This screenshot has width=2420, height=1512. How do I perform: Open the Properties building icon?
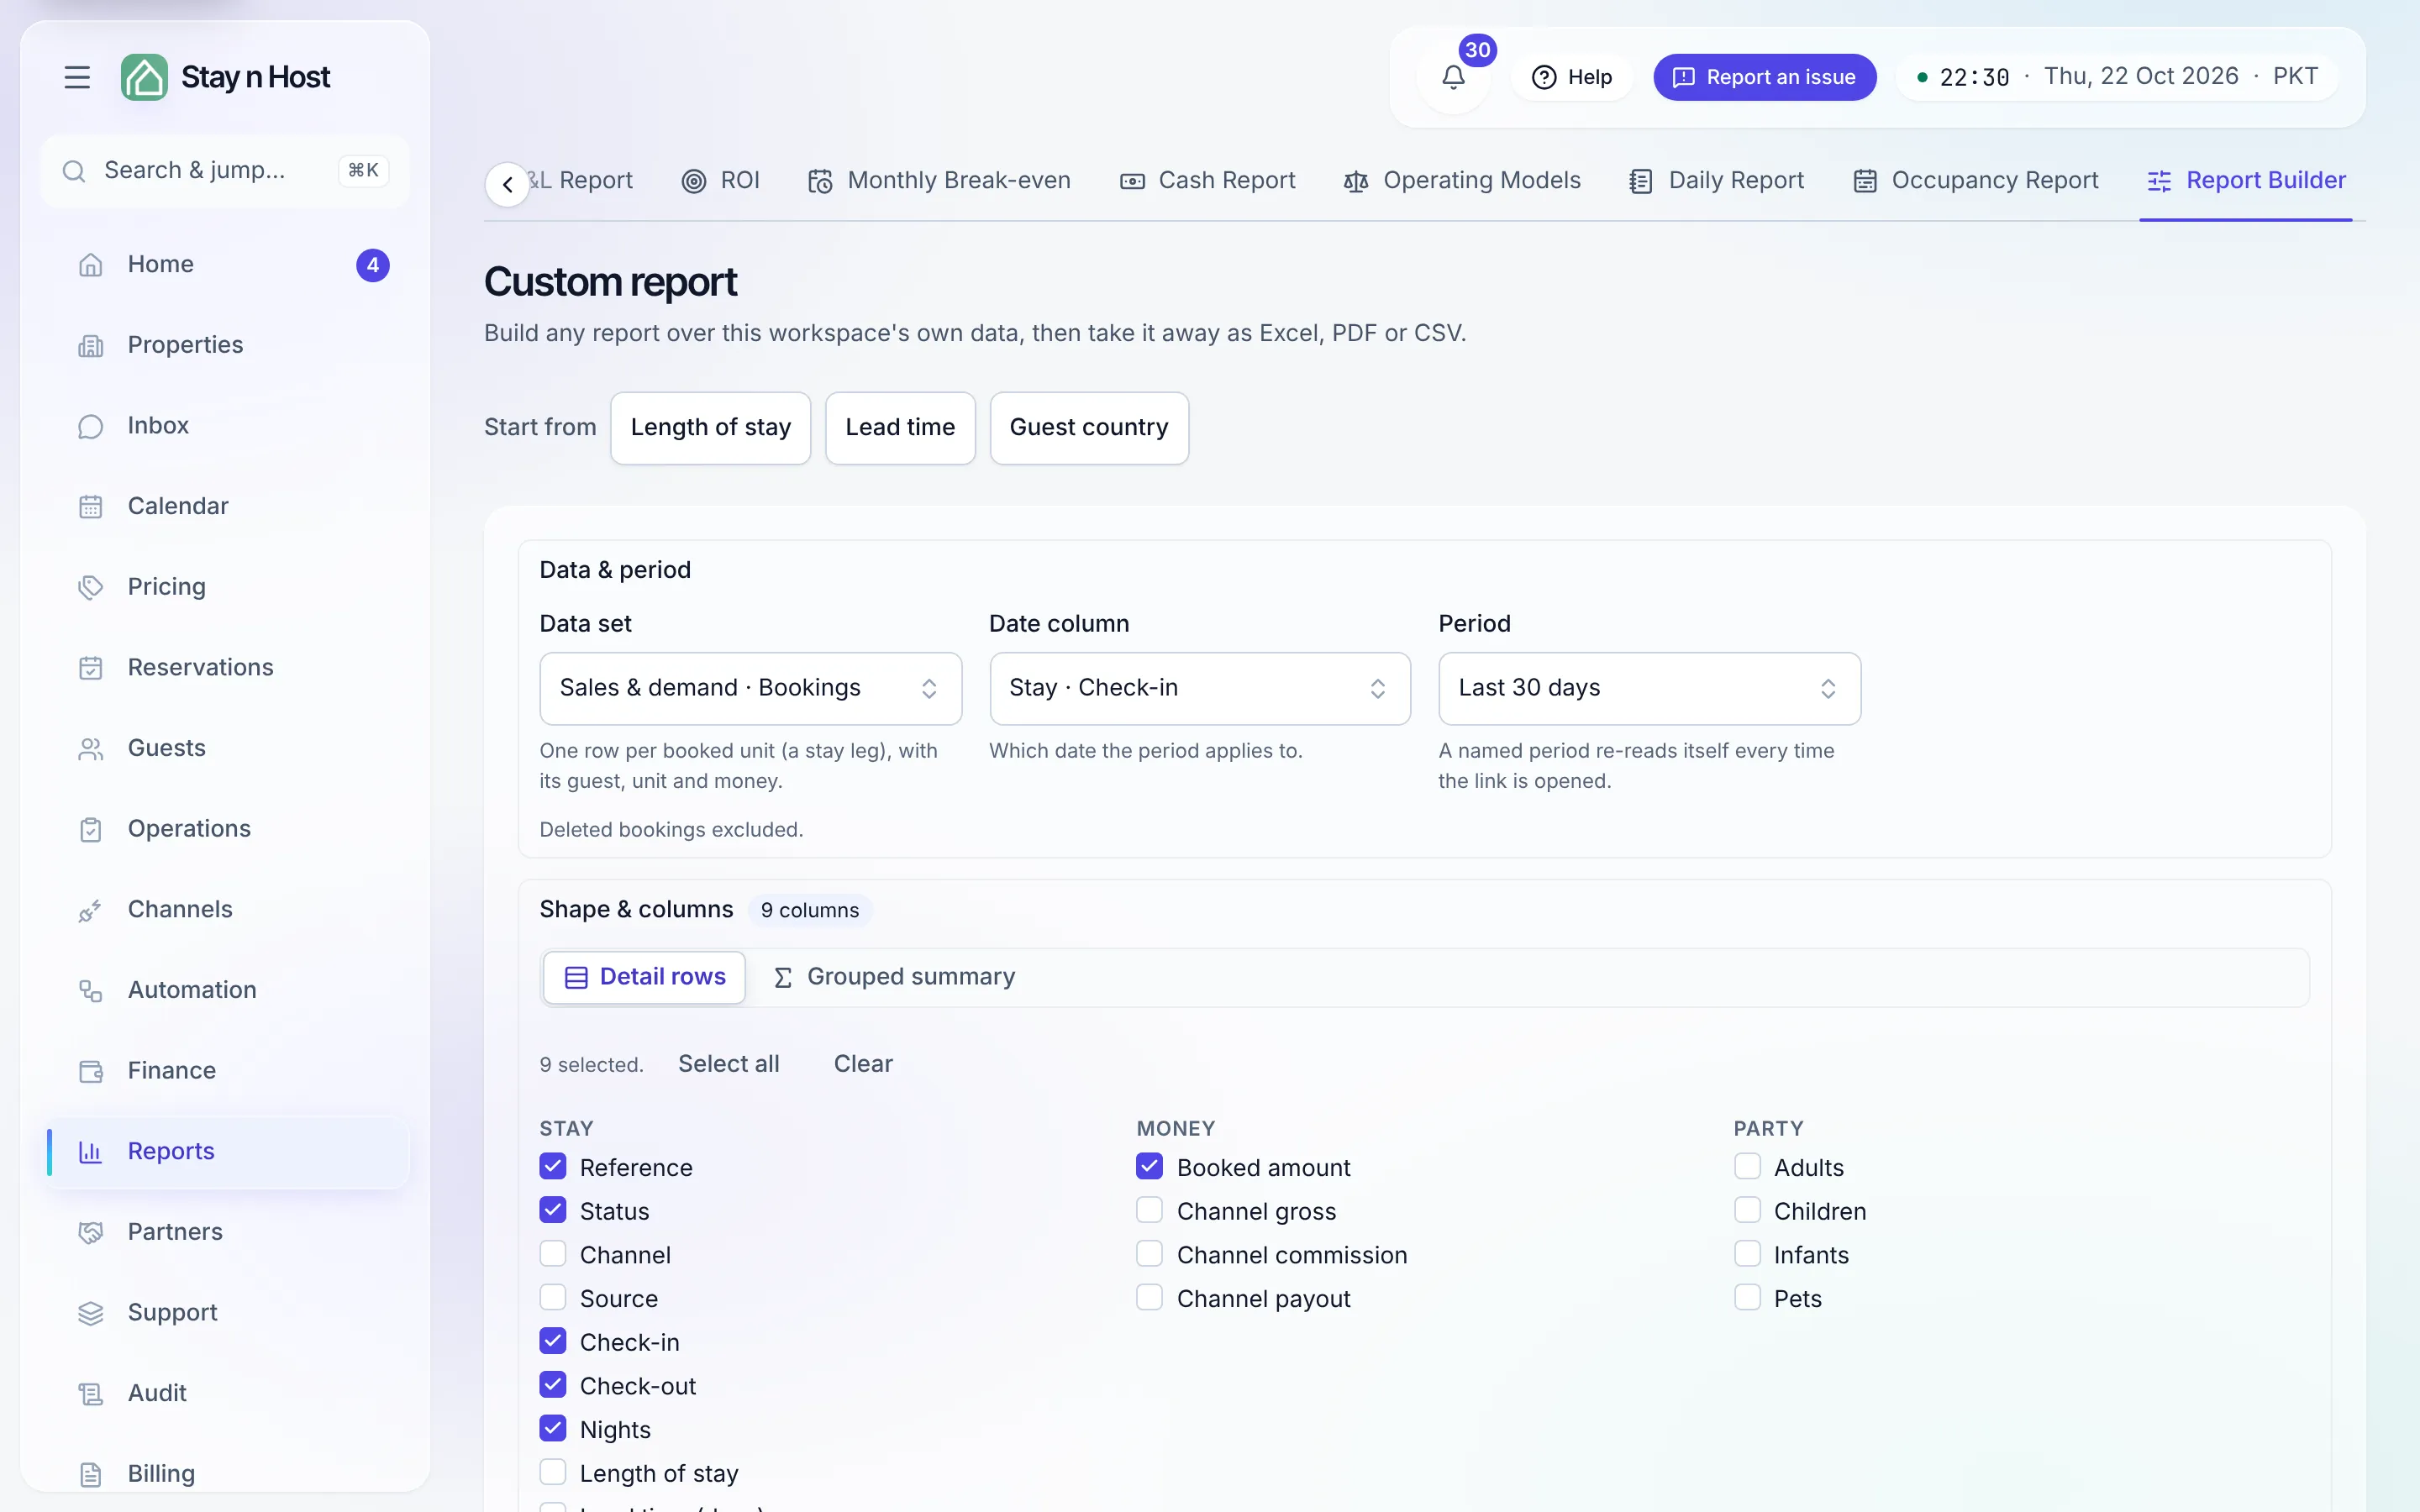(x=91, y=346)
